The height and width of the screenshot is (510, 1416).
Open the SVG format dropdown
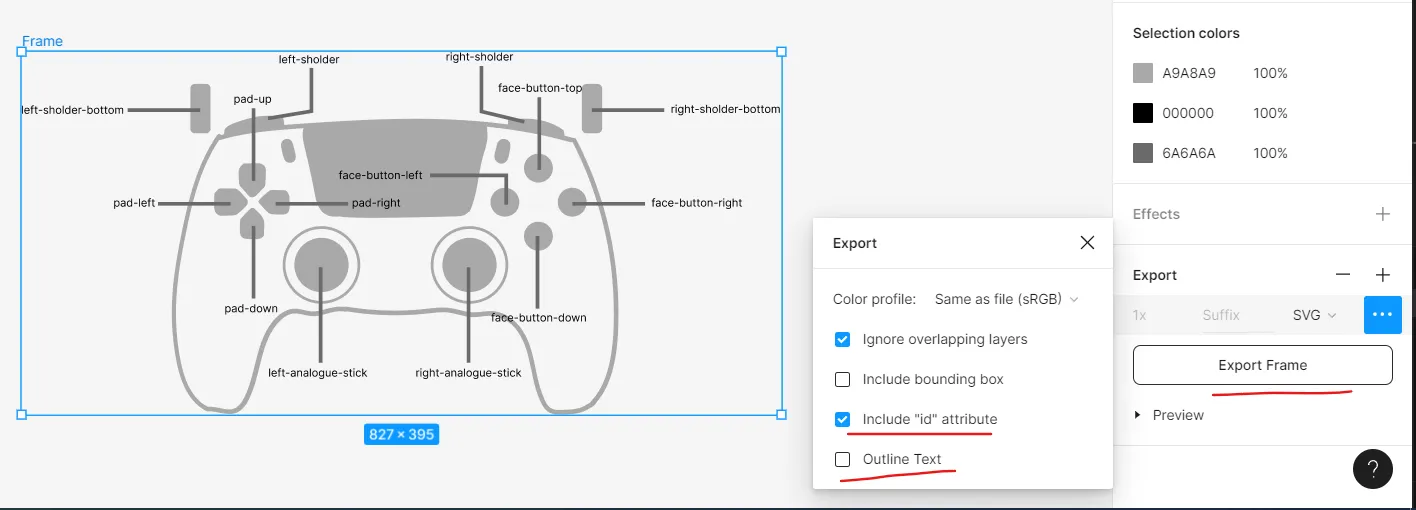click(1314, 315)
